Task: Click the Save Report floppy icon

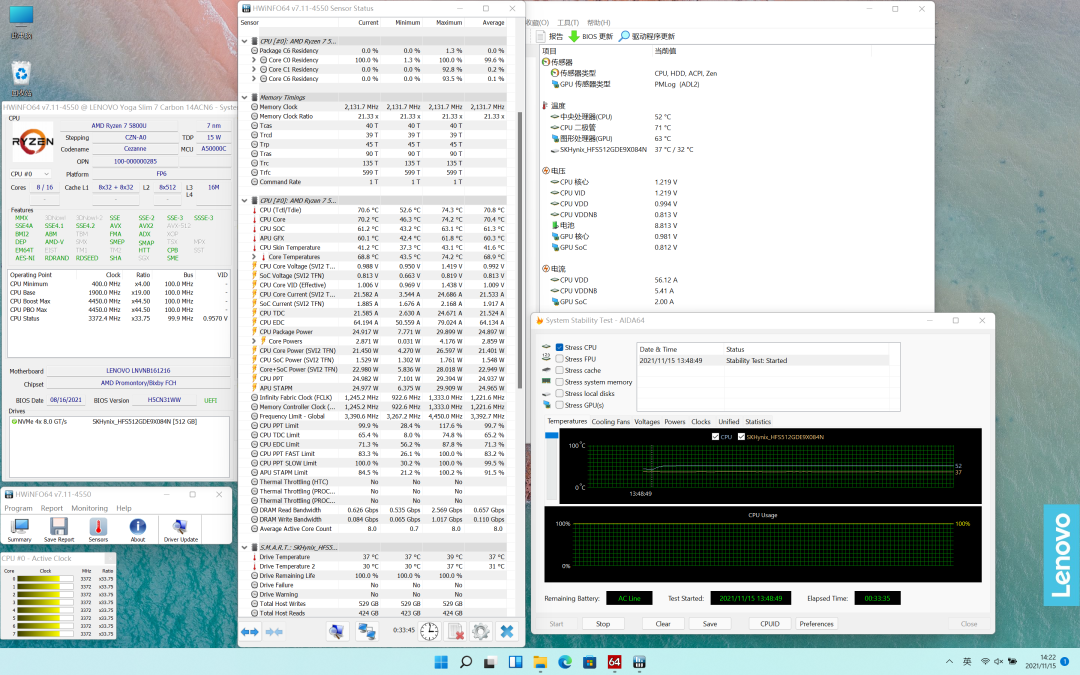Action: (59, 529)
